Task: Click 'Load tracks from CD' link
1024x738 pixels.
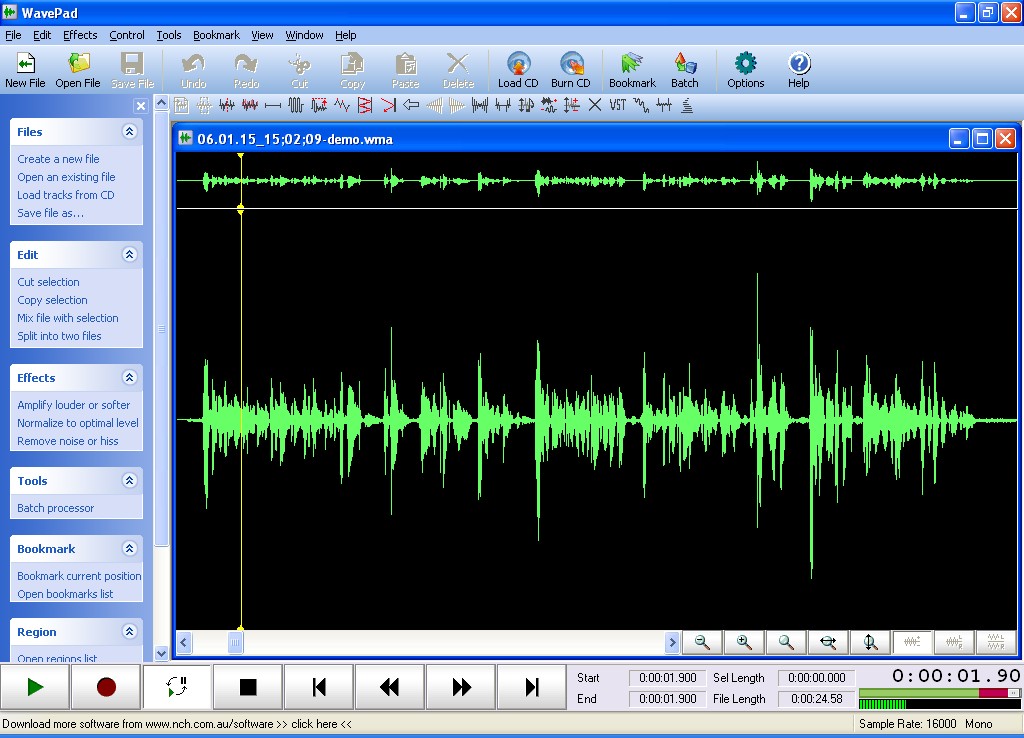Action: click(x=66, y=195)
